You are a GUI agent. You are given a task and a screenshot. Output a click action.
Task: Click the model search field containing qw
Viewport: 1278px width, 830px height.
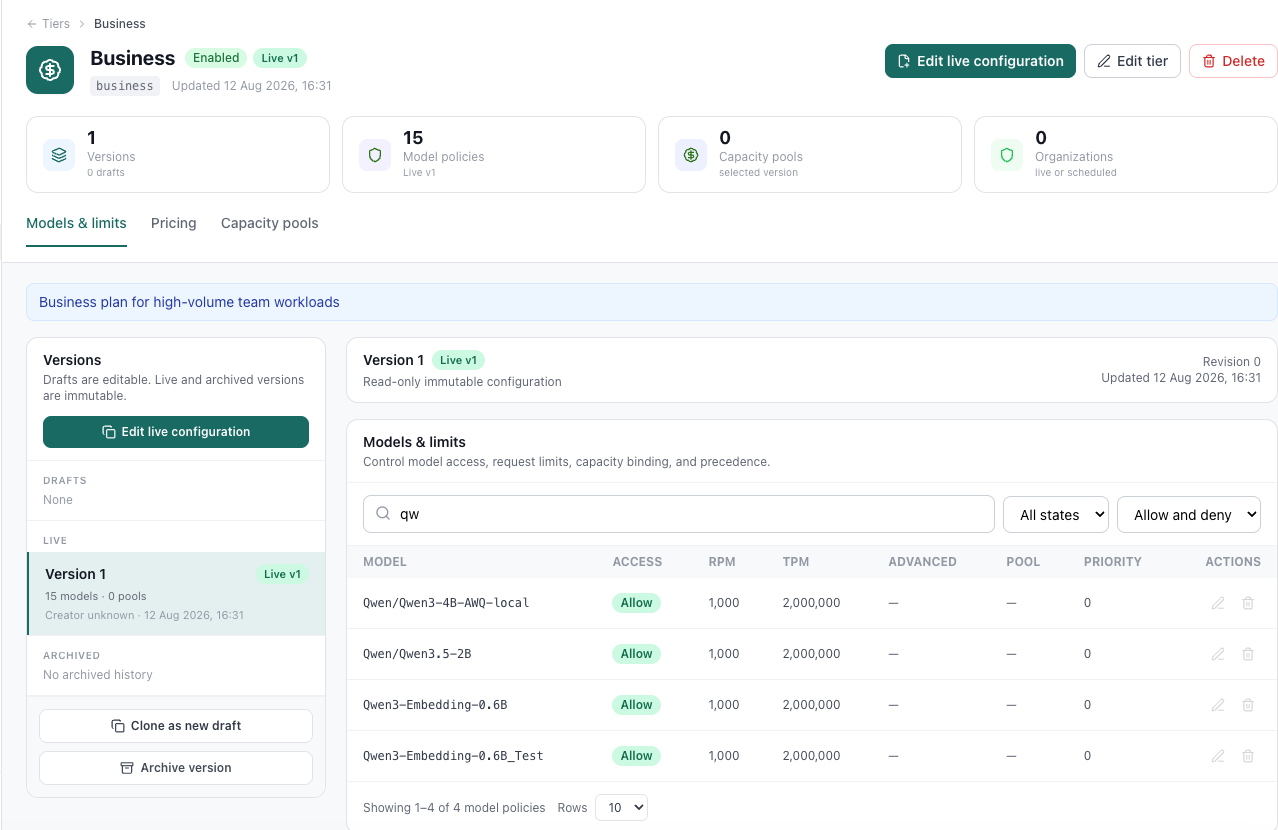point(679,514)
